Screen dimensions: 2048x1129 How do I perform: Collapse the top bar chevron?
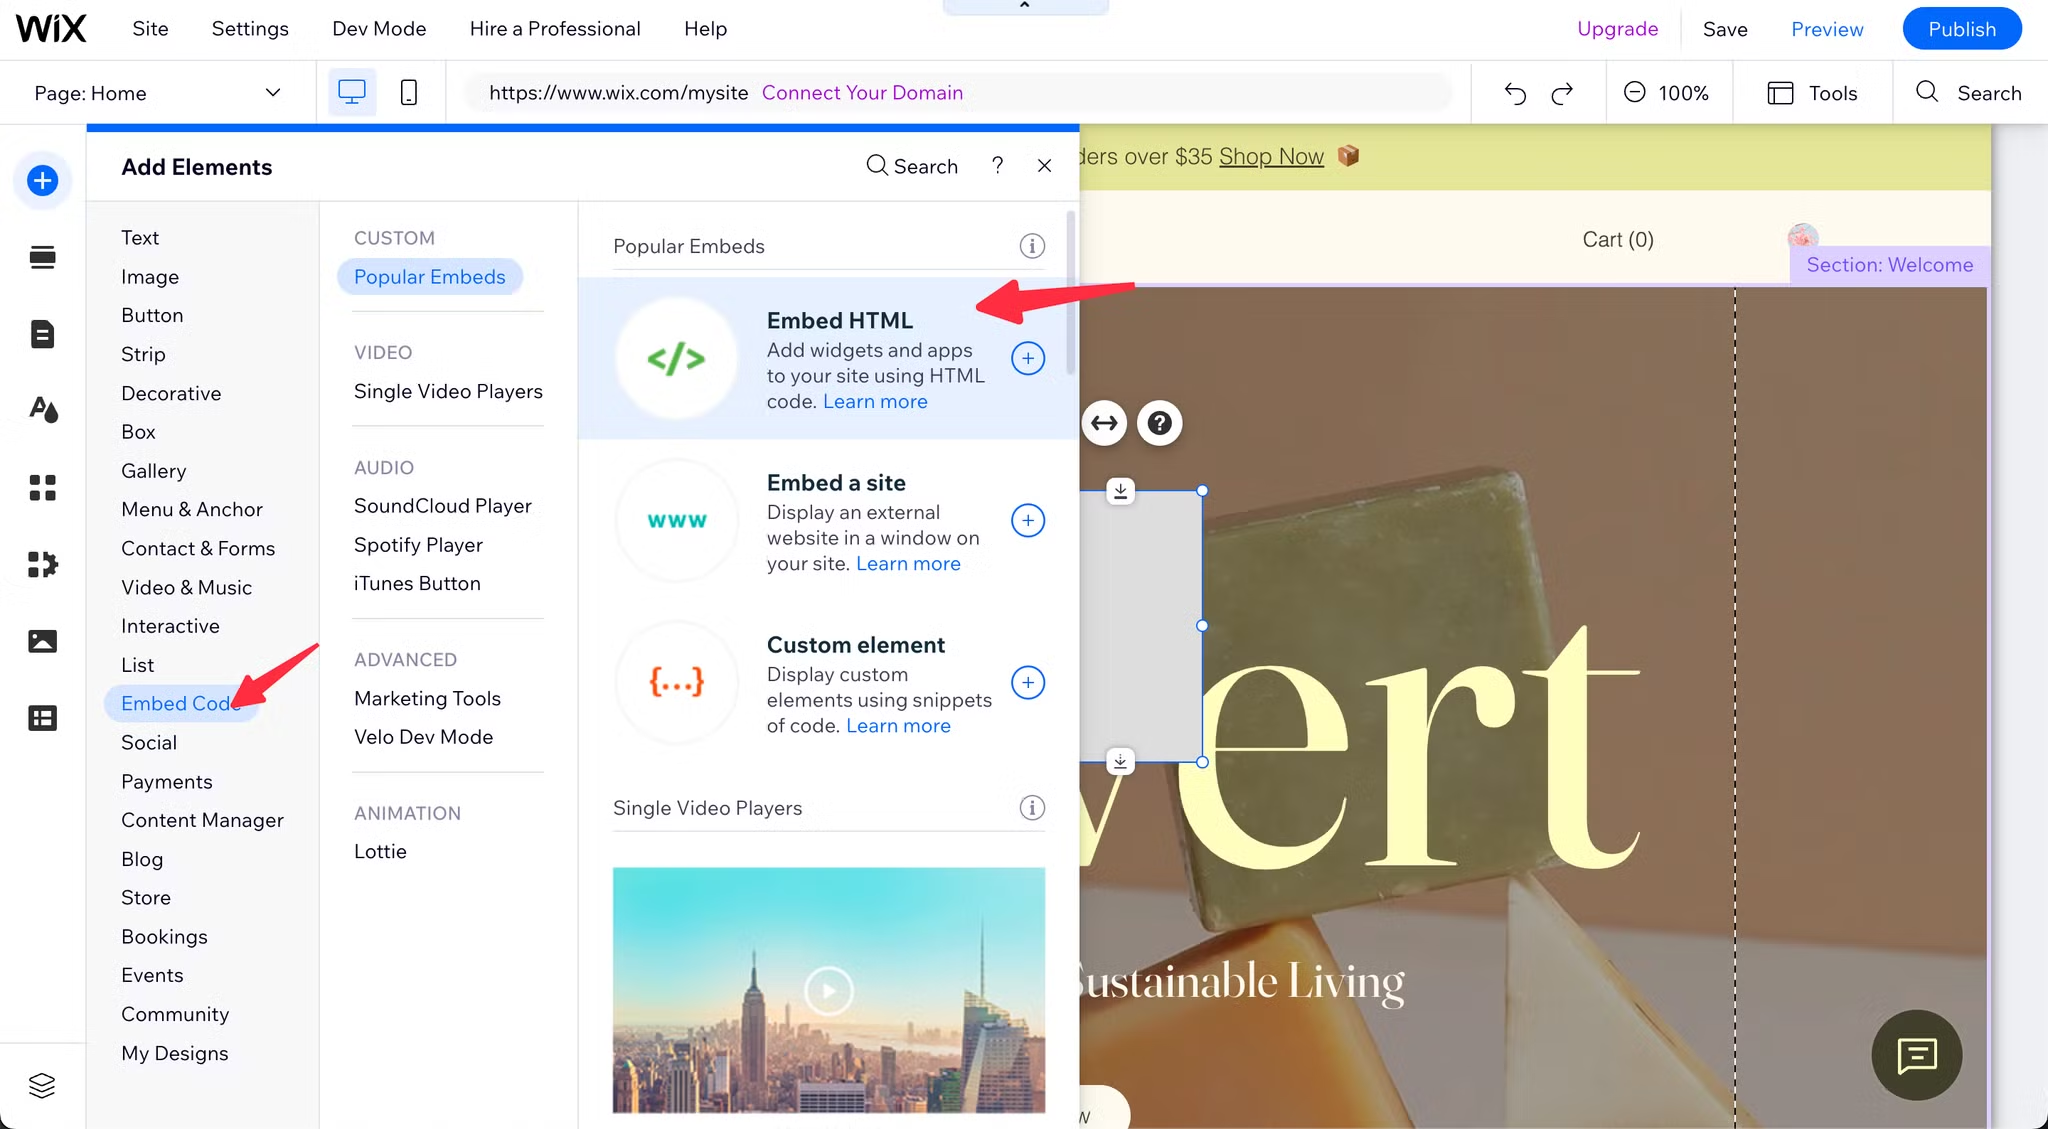[1024, 6]
